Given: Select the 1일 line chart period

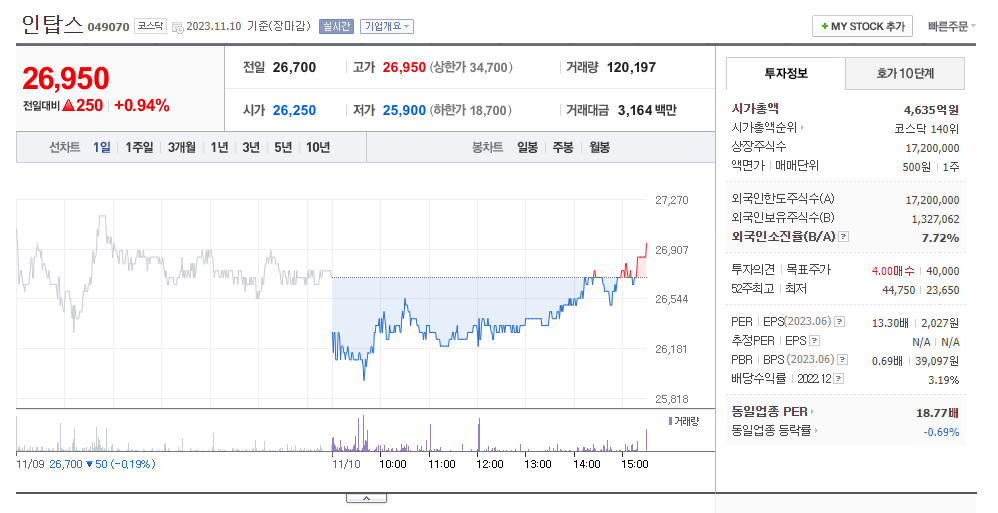Looking at the screenshot, I should tap(101, 147).
